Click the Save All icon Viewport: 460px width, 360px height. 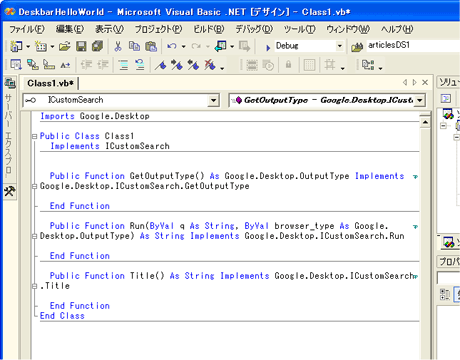(x=97, y=46)
